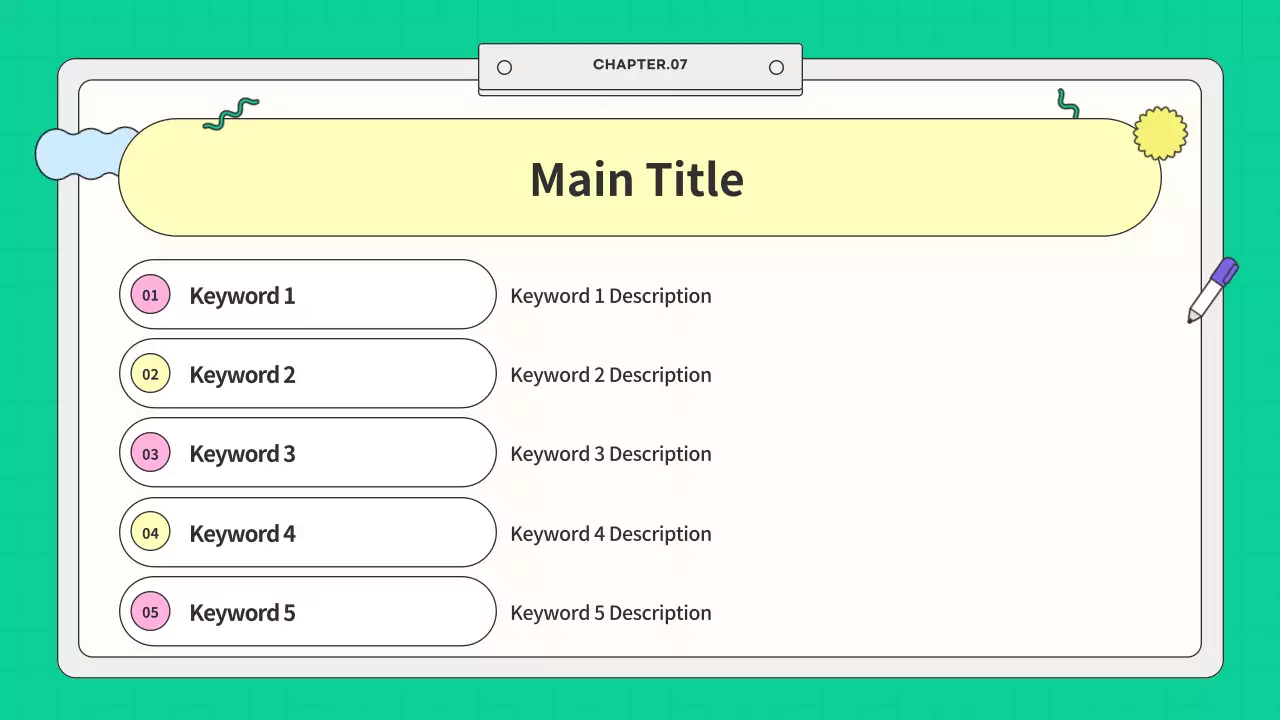Click the purple pencil icon
The height and width of the screenshot is (720, 1280).
click(x=1212, y=290)
